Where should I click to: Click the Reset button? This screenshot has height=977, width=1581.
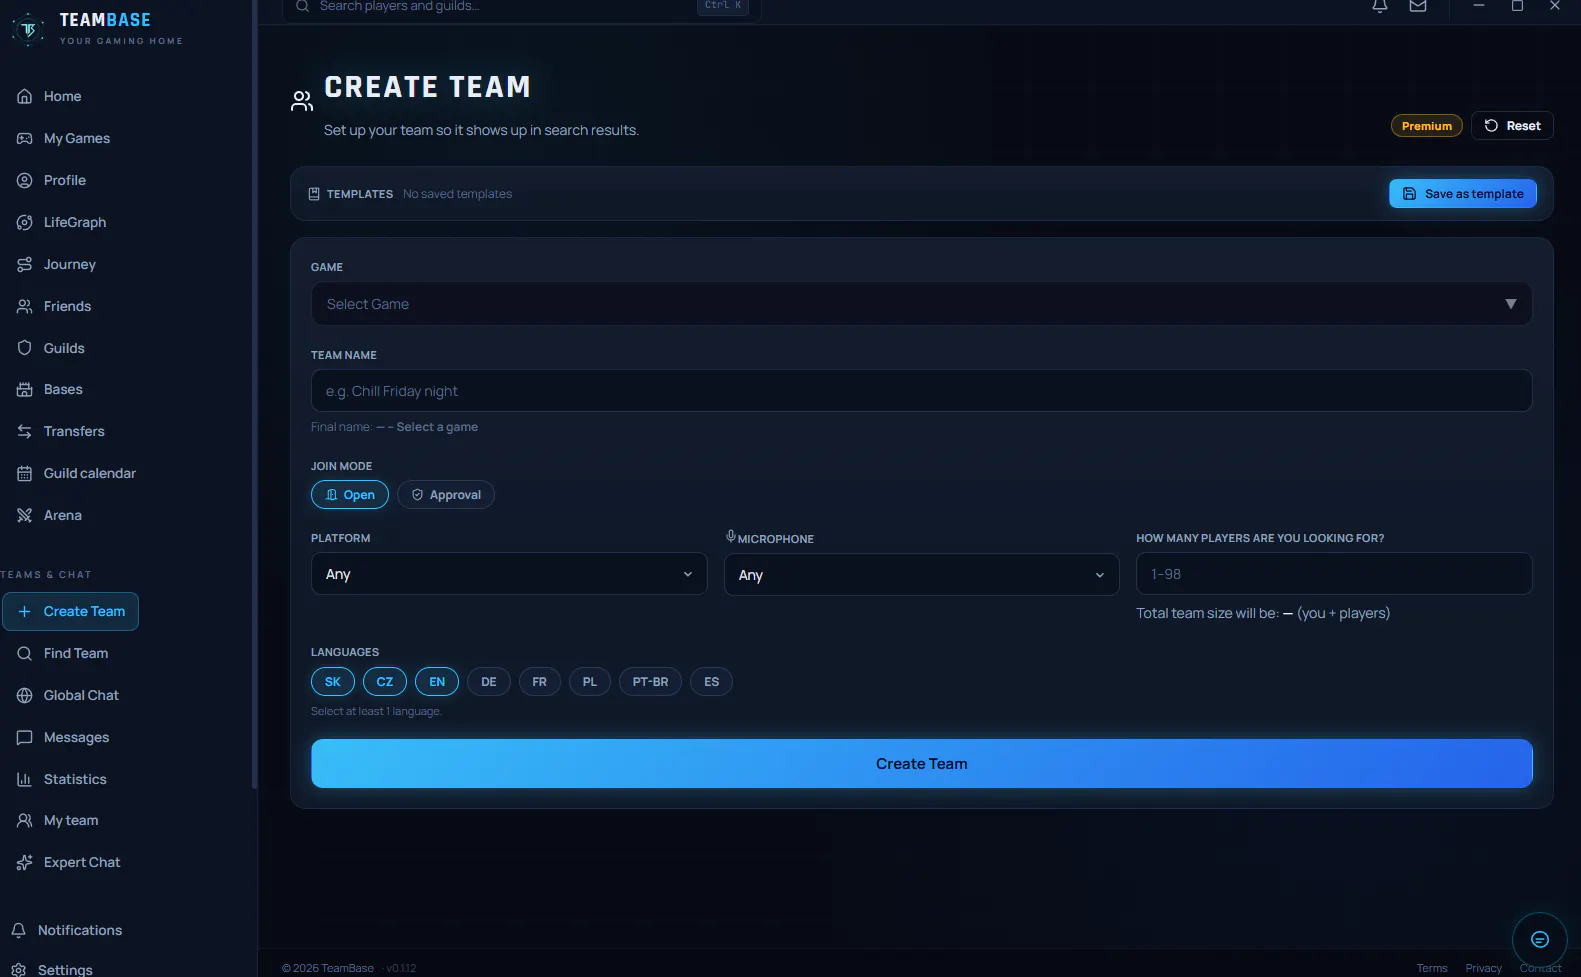pyautogui.click(x=1512, y=126)
